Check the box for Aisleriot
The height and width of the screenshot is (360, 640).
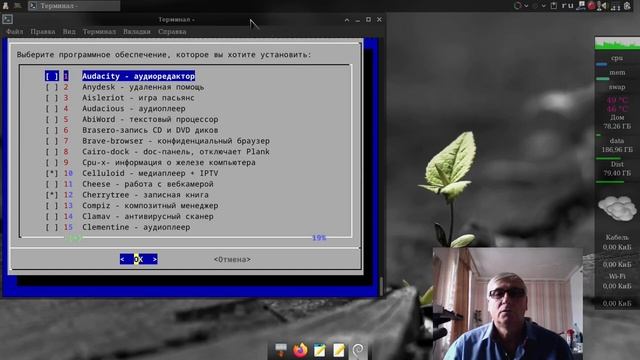pos(52,98)
